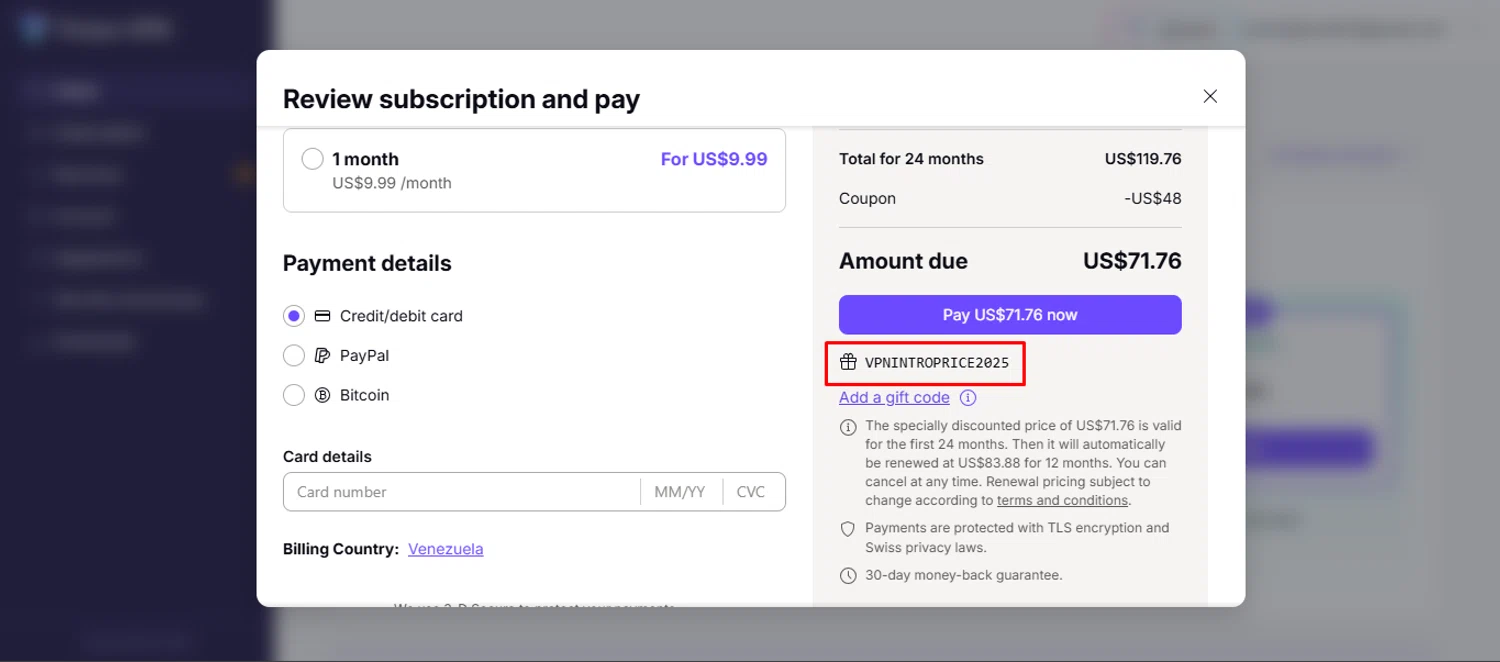Close the Review subscription dialog
1500x662 pixels.
[1210, 97]
